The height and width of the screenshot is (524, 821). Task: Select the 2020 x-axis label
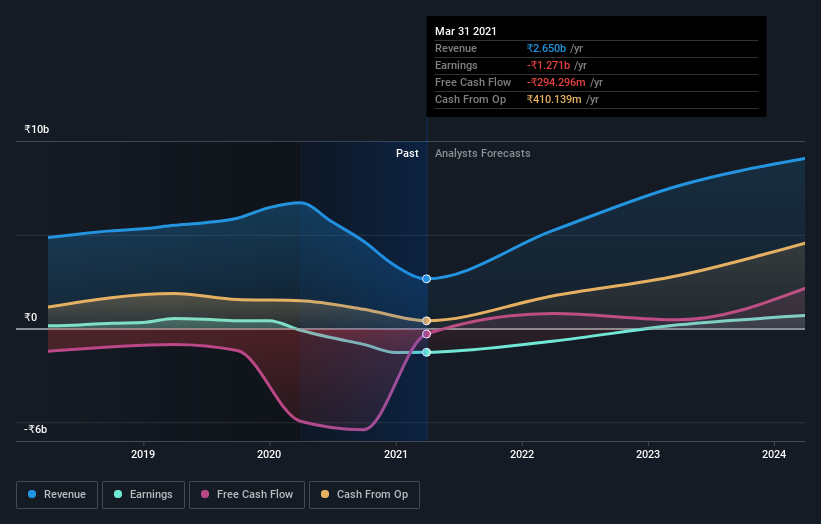pyautogui.click(x=269, y=454)
